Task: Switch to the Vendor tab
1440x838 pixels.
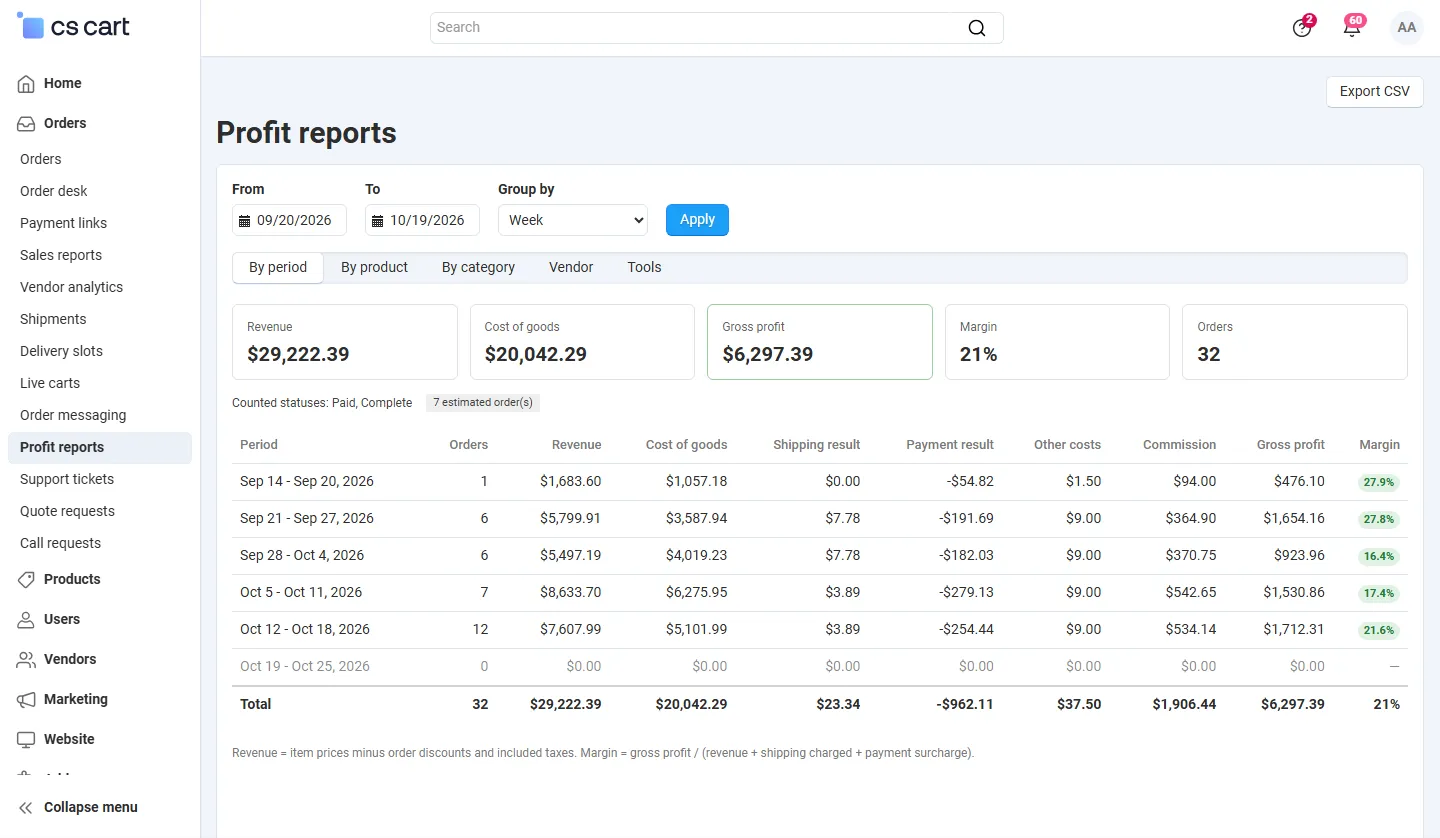Action: (571, 268)
